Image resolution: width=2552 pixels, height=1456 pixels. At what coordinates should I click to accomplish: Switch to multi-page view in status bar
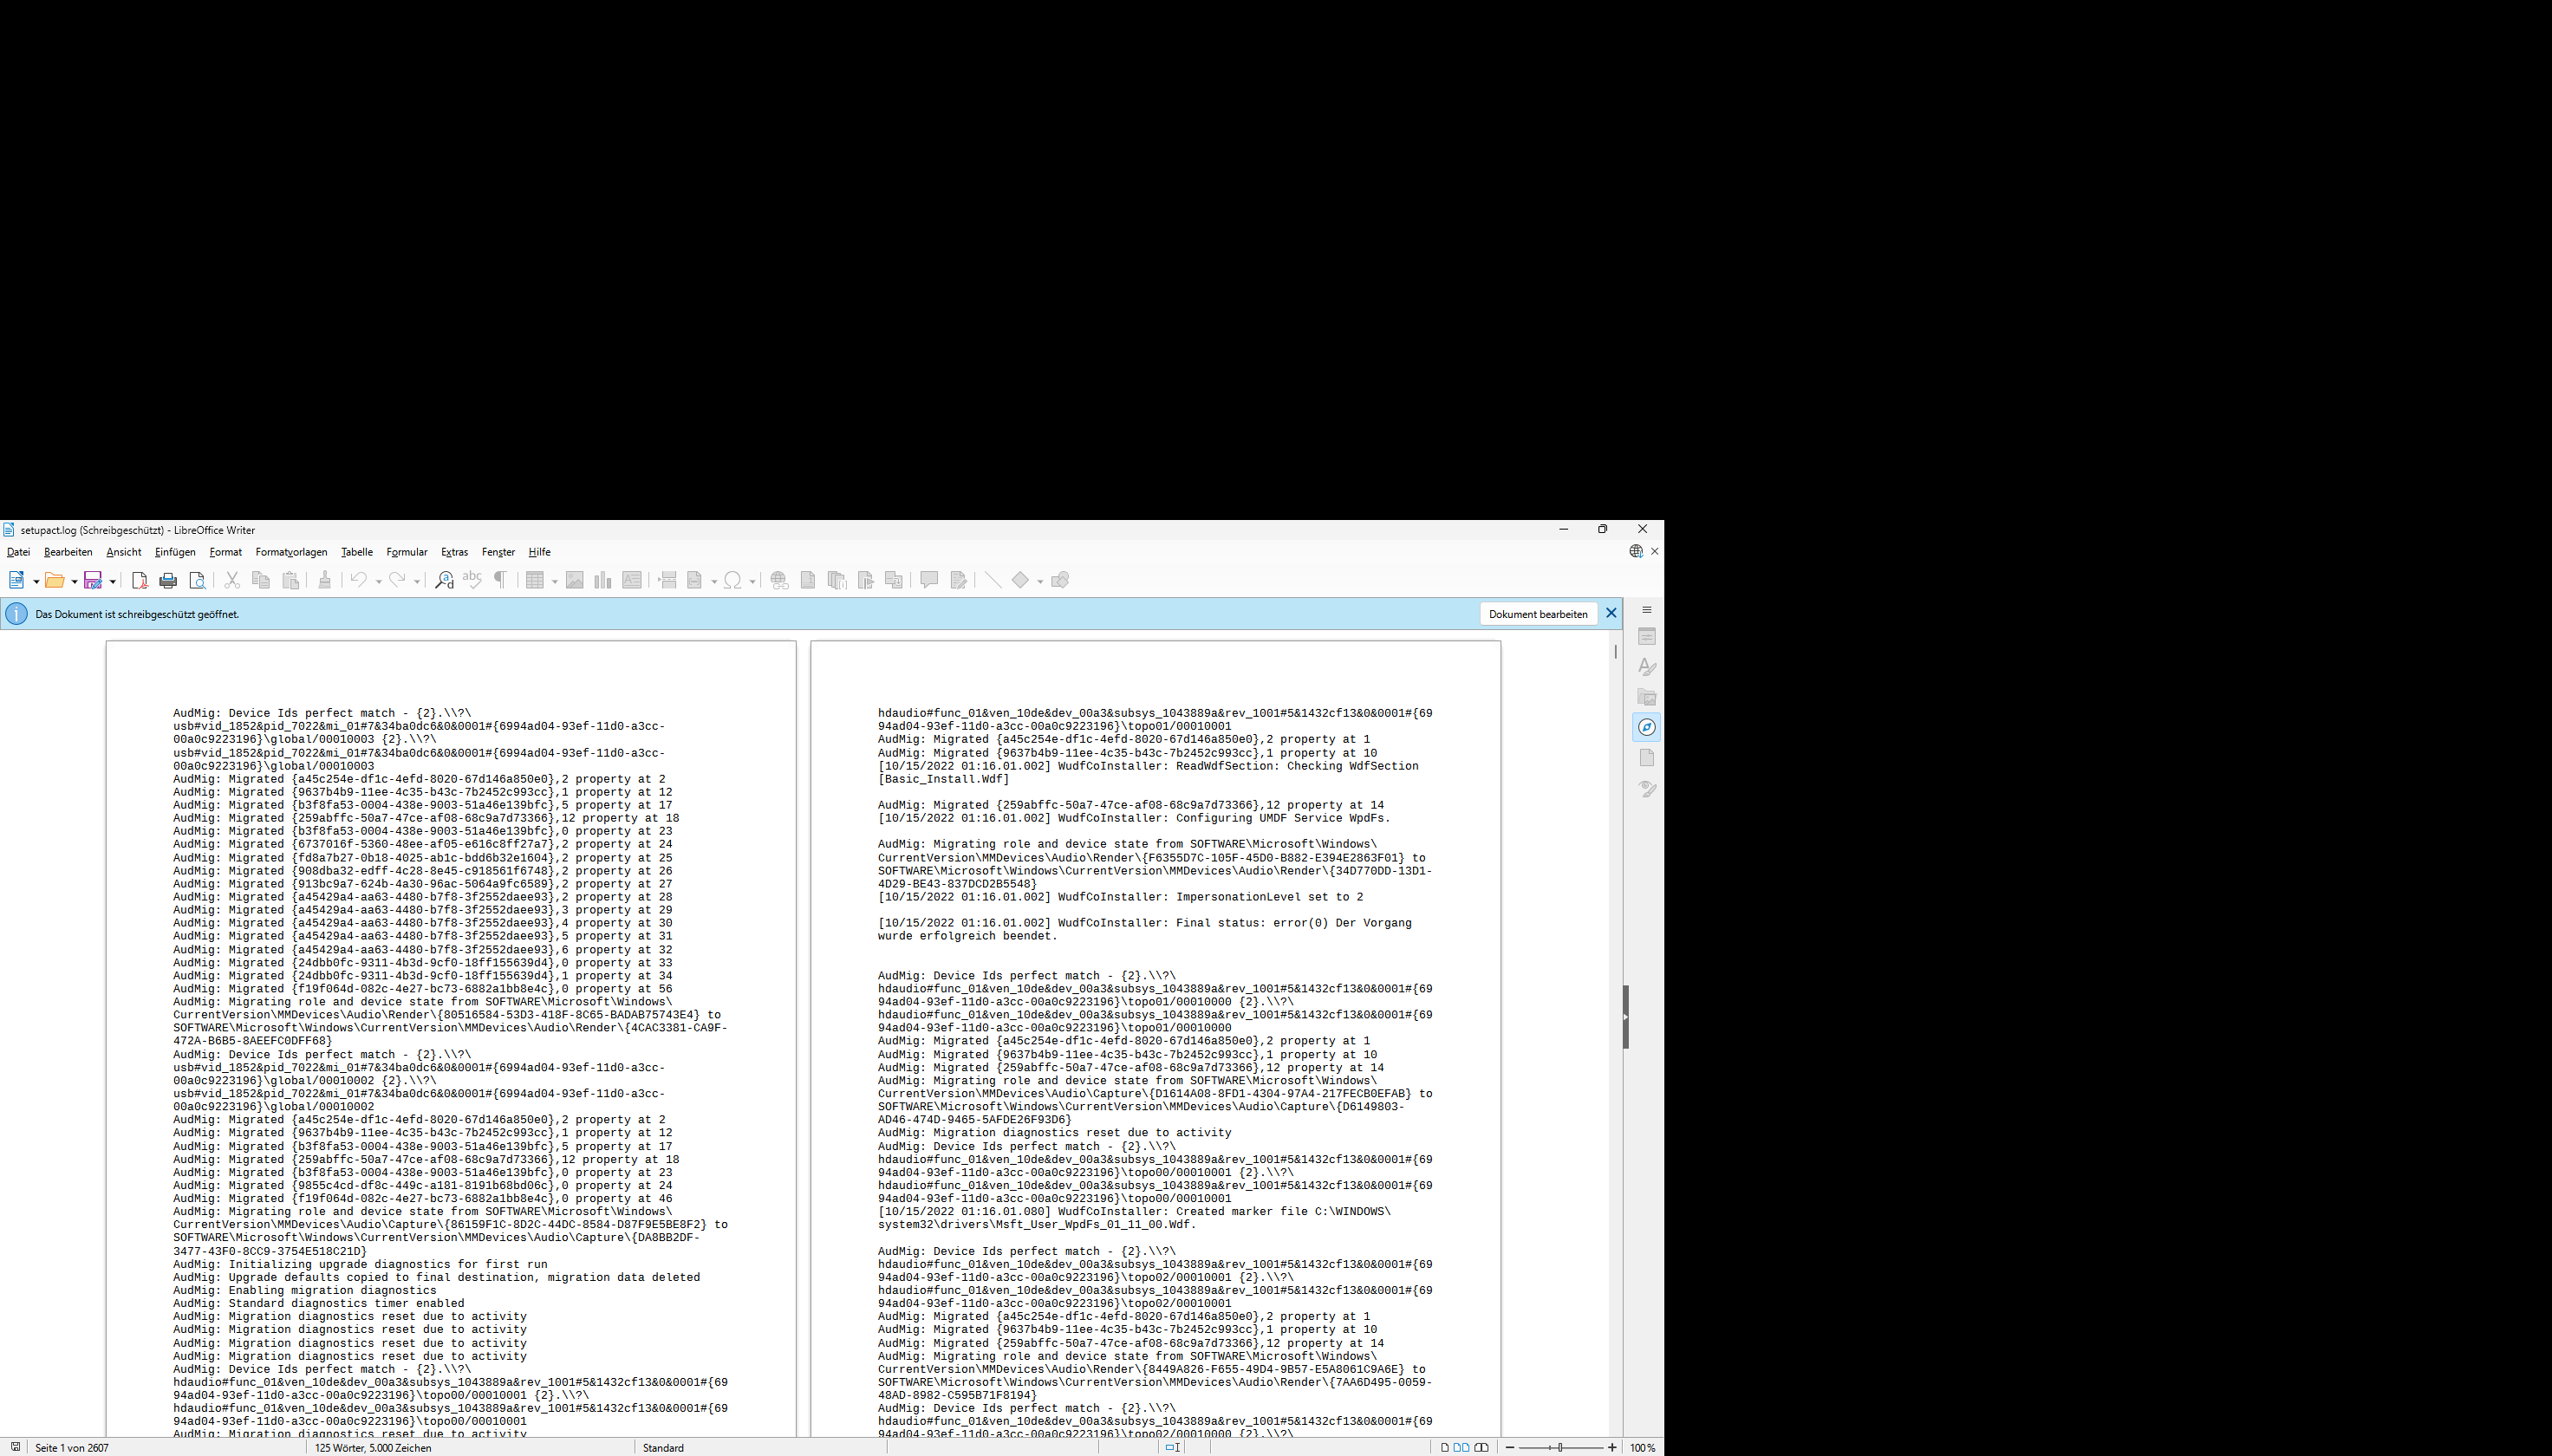click(1461, 1446)
